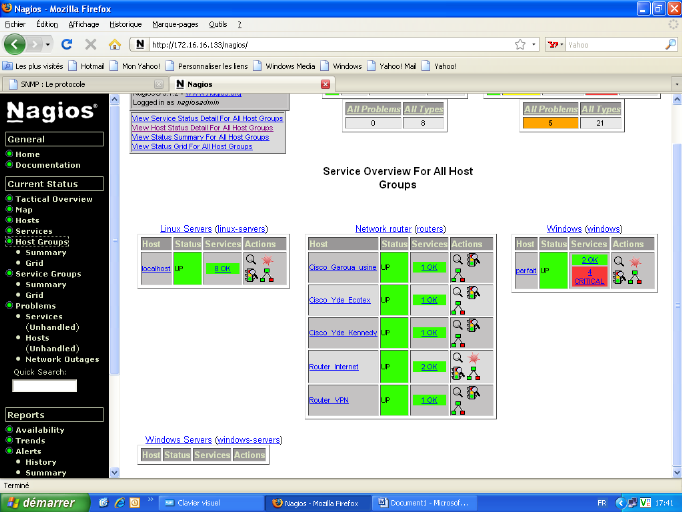Image resolution: width=682 pixels, height=512 pixels.
Task: Close the Nagios browser tab
Action: point(325,84)
